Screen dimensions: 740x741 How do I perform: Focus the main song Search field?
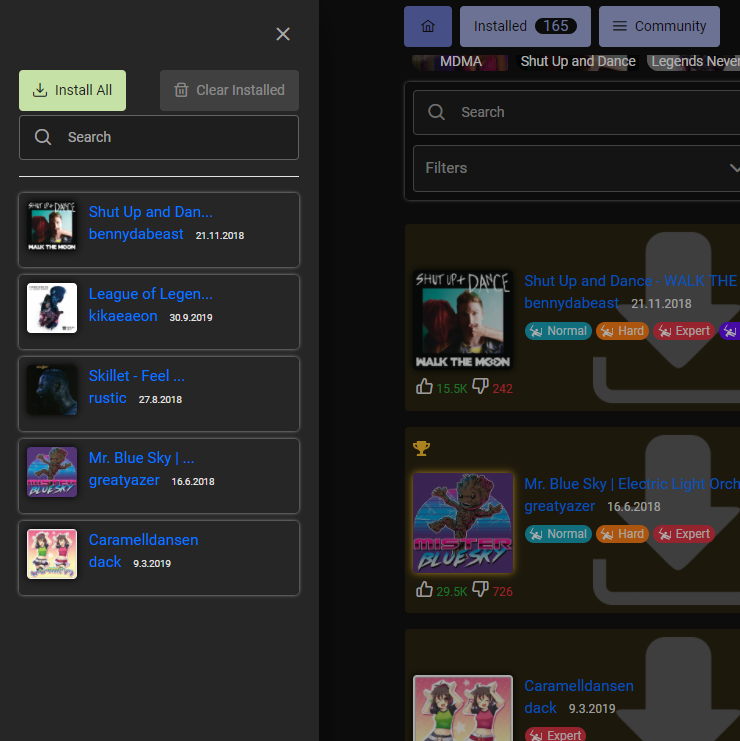(x=577, y=112)
